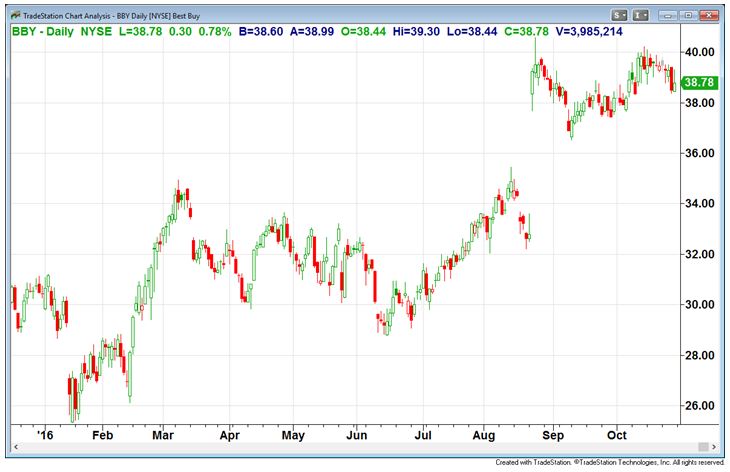Click the '0.78%' percent change value
Image resolution: width=730 pixels, height=472 pixels.
pos(215,32)
